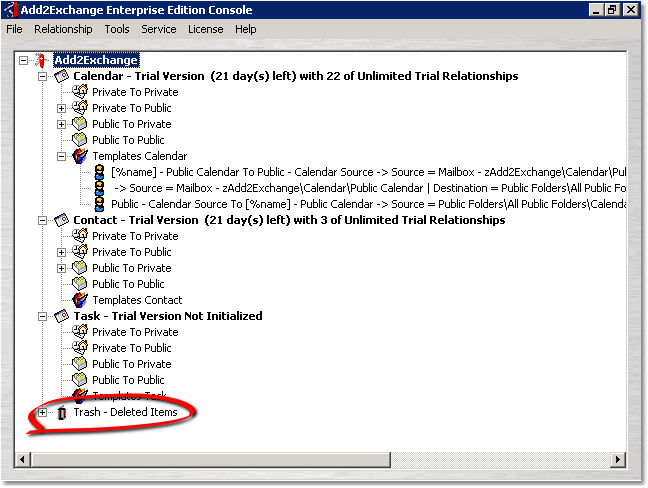This screenshot has height=488, width=648.
Task: Open the Relationship menu
Action: [63, 29]
